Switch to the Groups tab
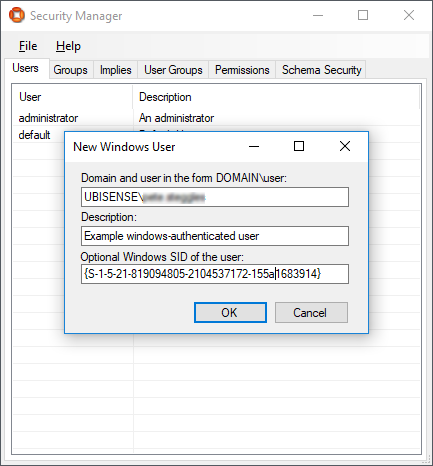Image resolution: width=433 pixels, height=466 pixels. pos(71,70)
